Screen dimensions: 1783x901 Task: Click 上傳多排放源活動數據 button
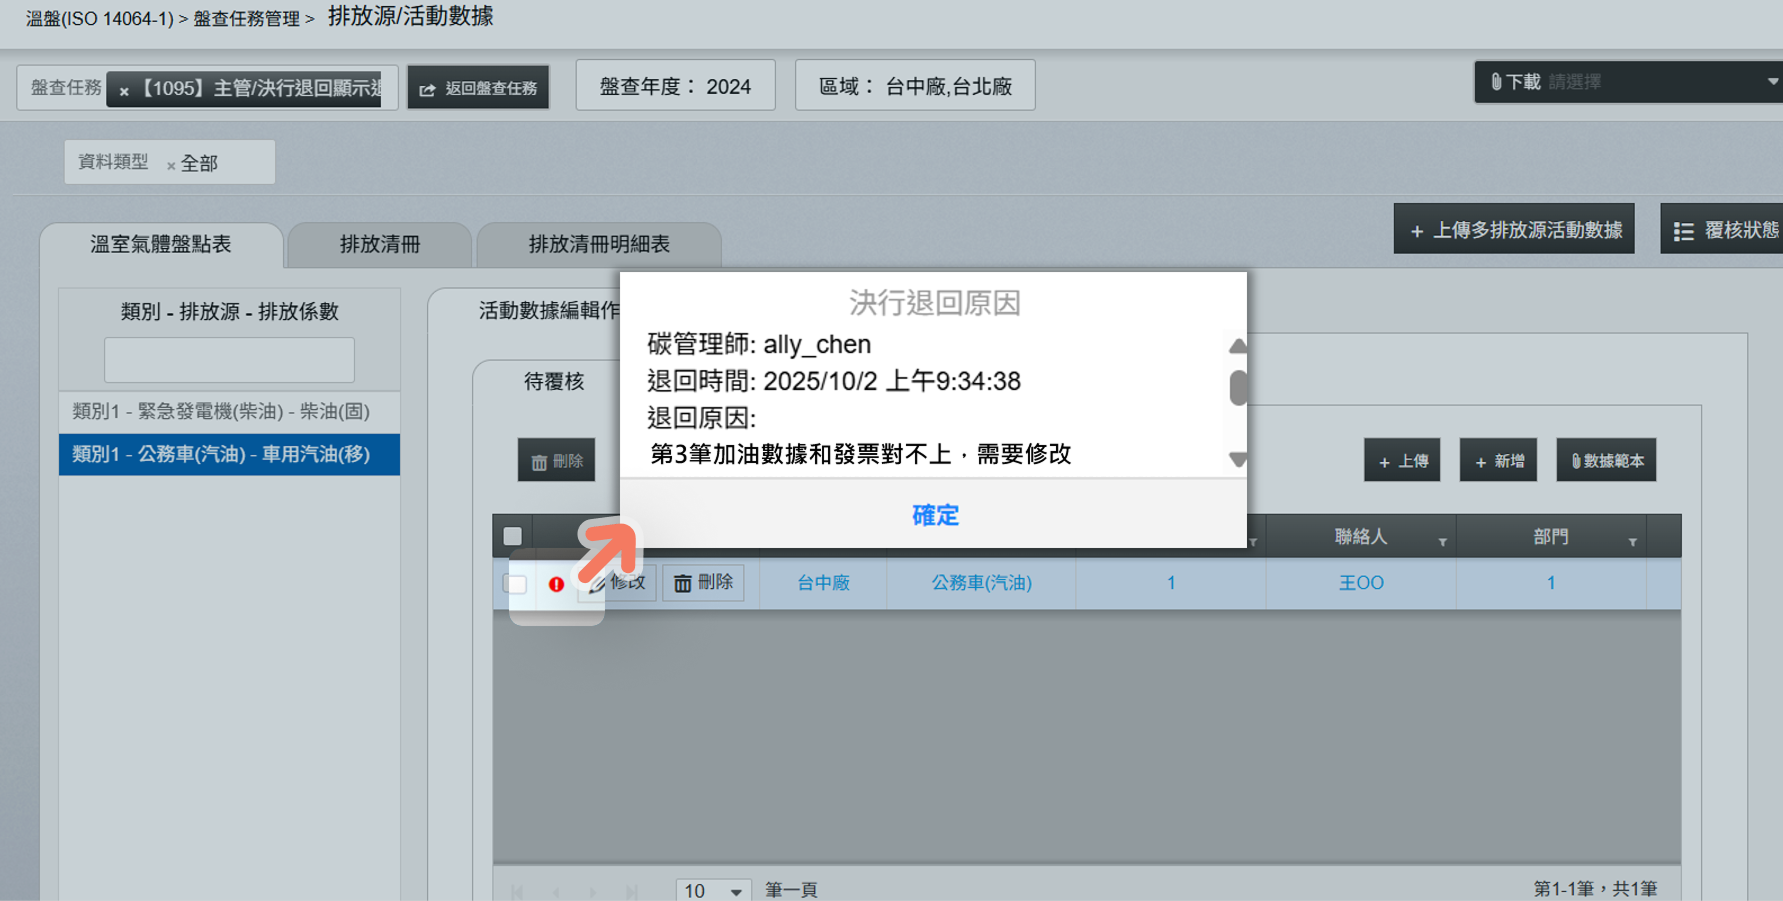click(x=1514, y=230)
